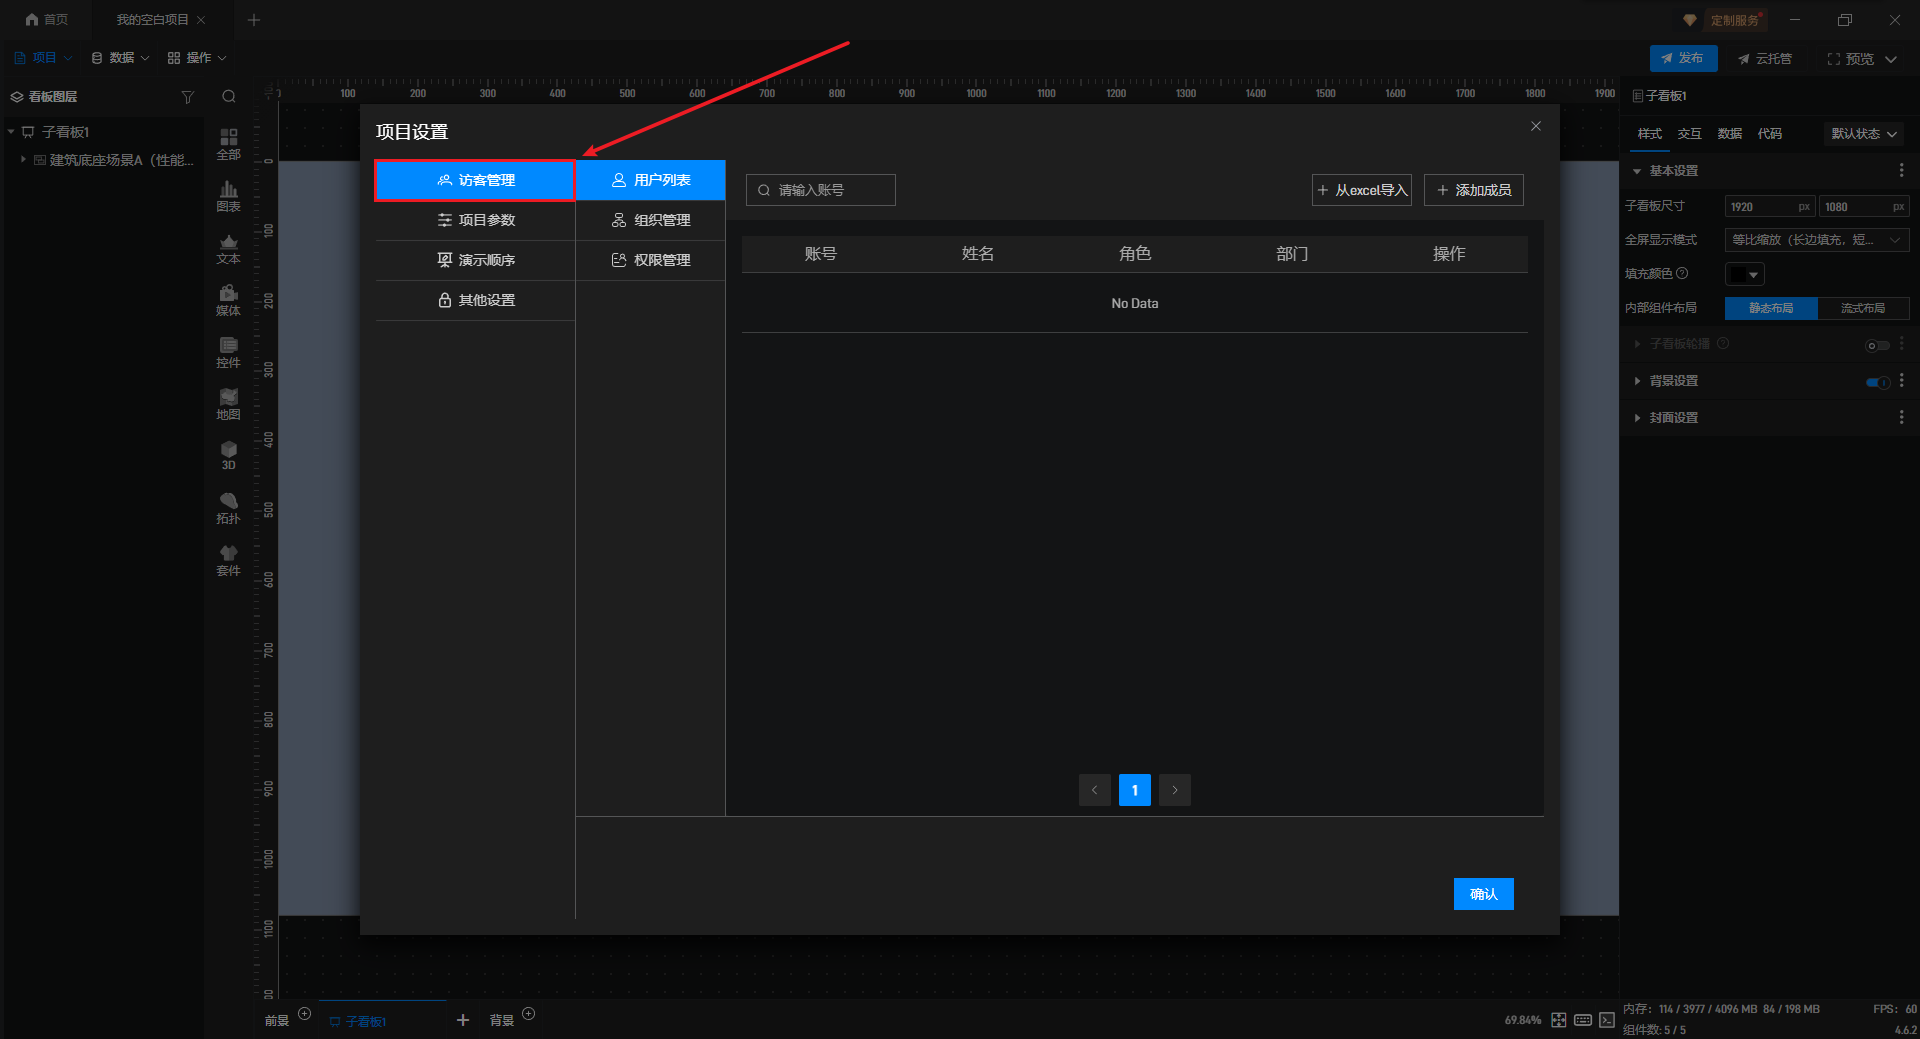Screen dimensions: 1920x1039
Task: Collapse the 子看板1 tree node
Action: (x=11, y=132)
